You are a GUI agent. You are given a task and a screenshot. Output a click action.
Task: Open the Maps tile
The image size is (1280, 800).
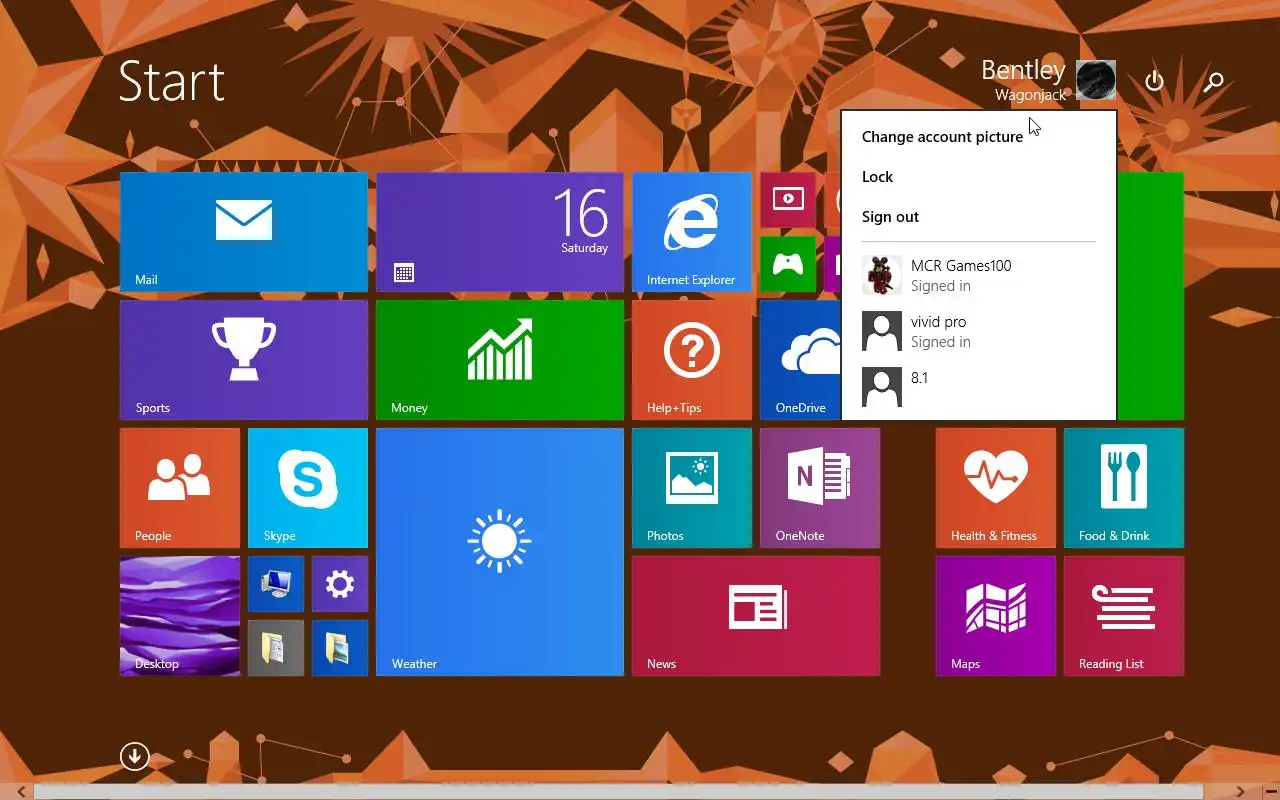point(996,616)
